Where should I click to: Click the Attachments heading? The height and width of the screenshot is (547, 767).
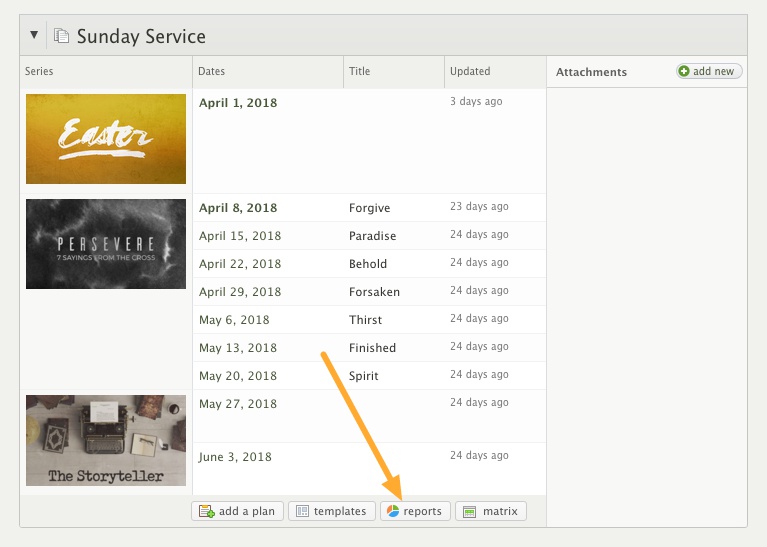591,72
